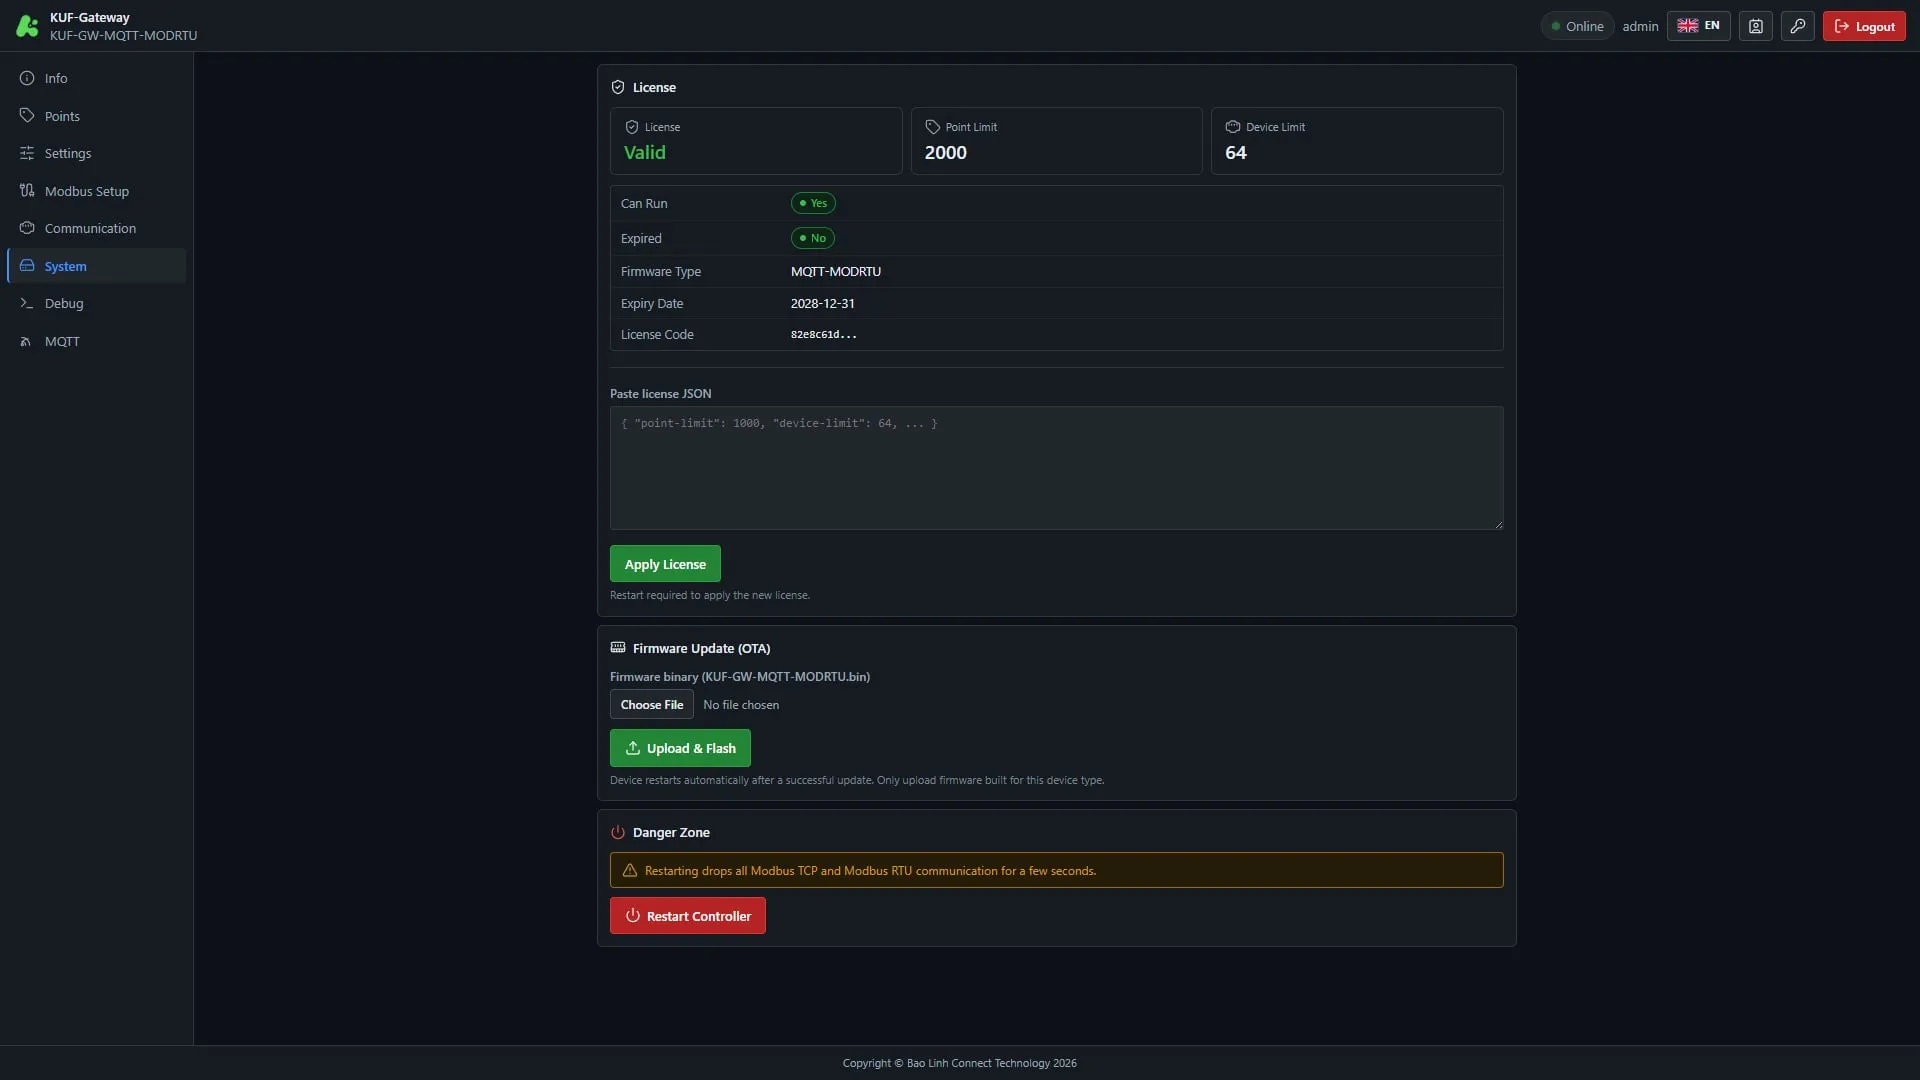Focus the Paste license JSON textarea
The height and width of the screenshot is (1080, 1920).
point(1057,468)
